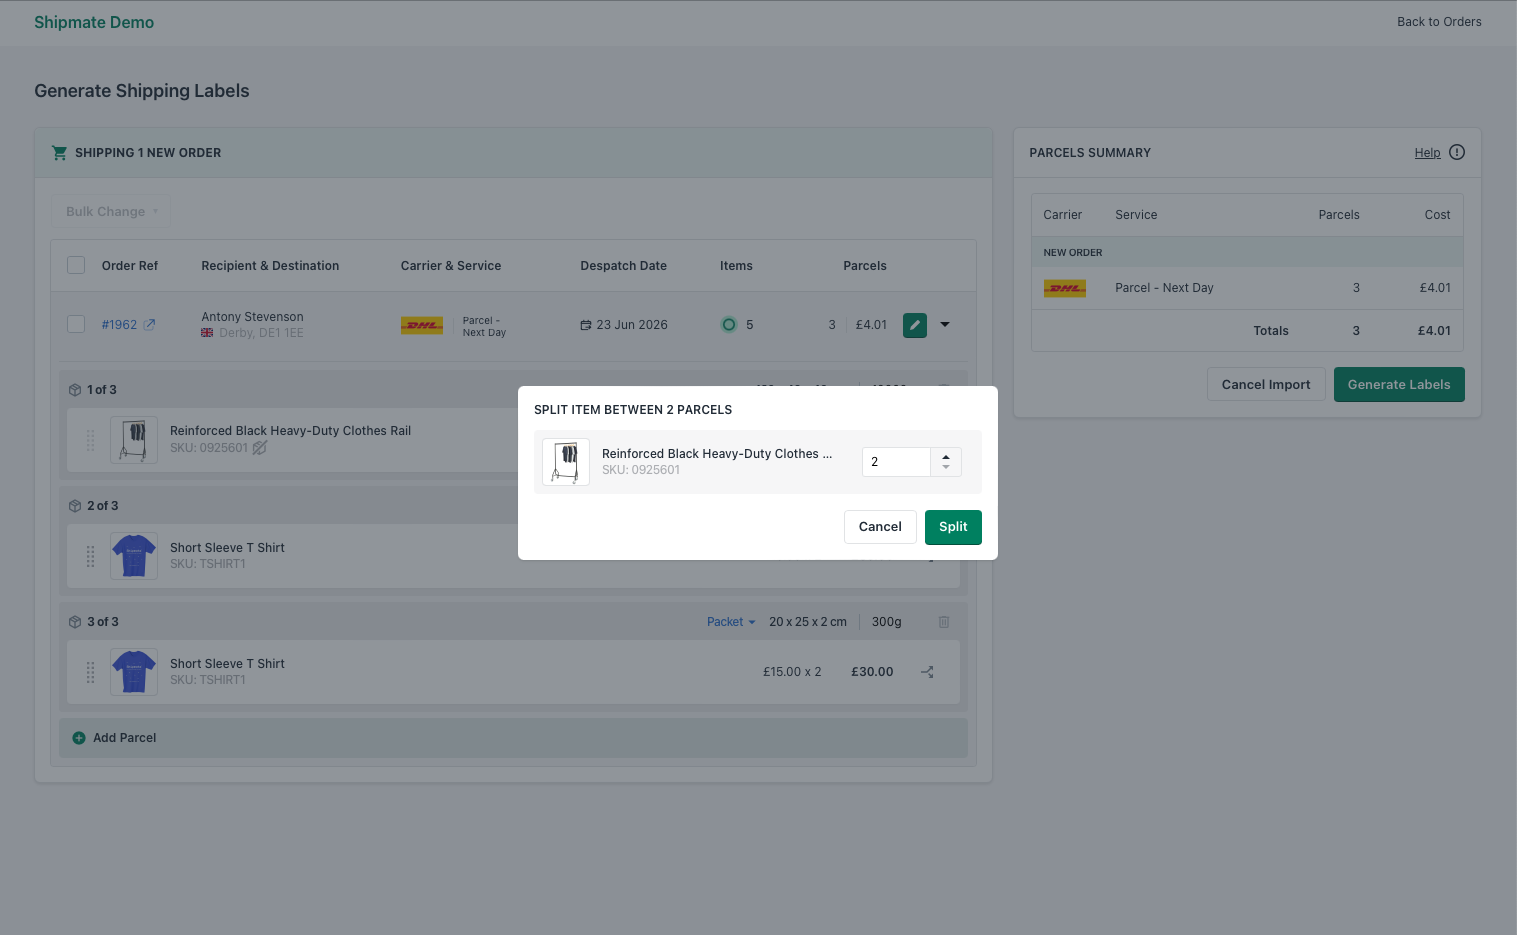Delete parcel 3 with the trash icon
Viewport: 1517px width, 935px height.
(x=944, y=622)
